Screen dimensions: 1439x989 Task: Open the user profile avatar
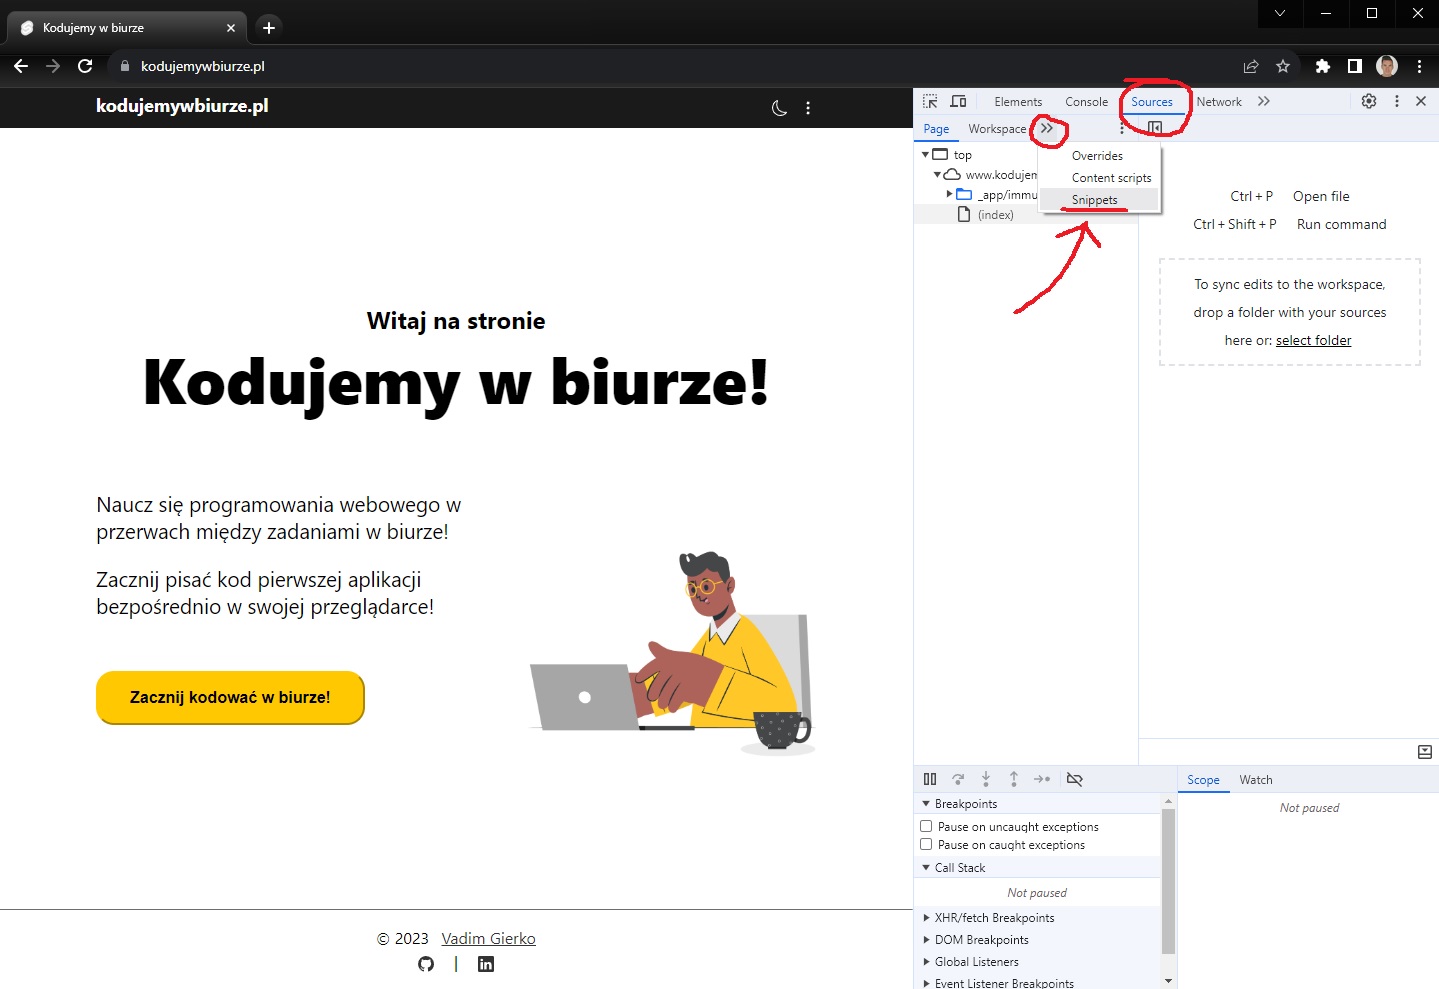1387,66
